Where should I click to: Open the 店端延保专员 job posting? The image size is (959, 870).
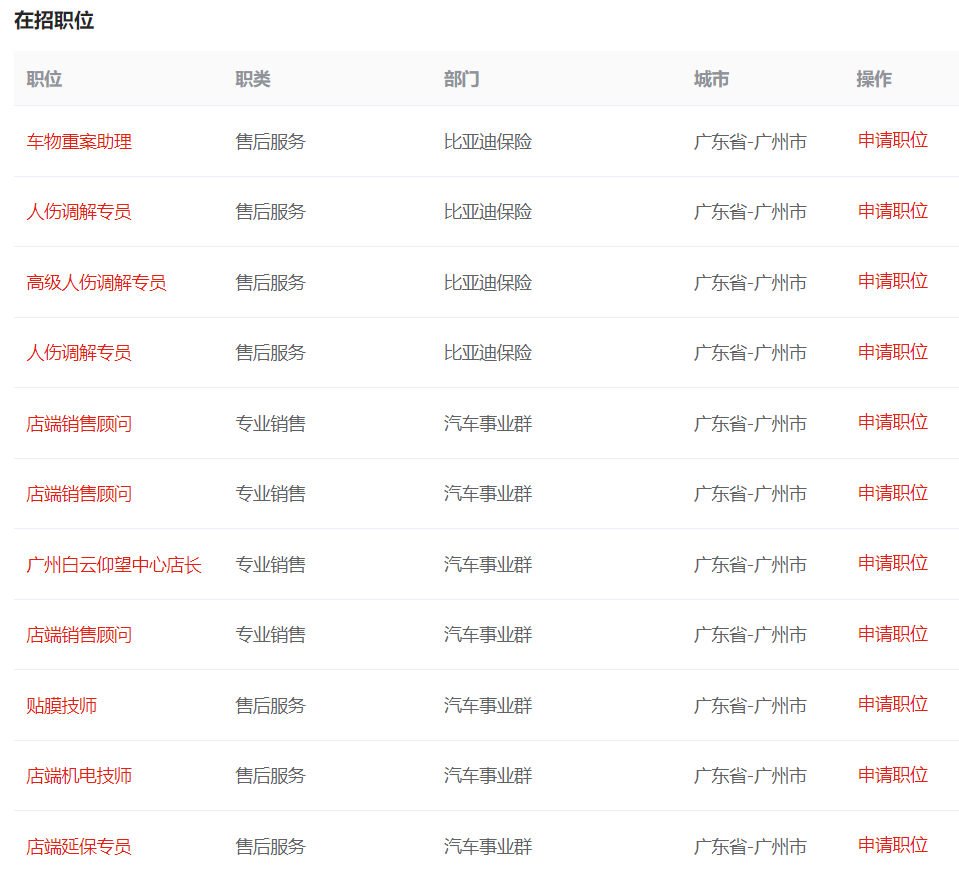pos(79,847)
